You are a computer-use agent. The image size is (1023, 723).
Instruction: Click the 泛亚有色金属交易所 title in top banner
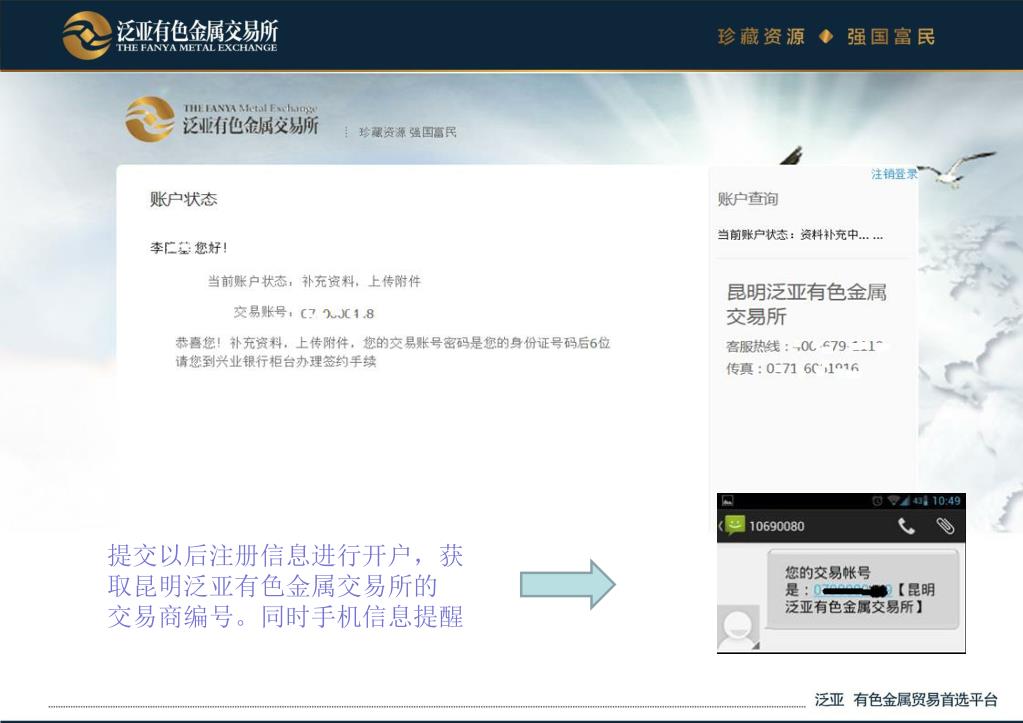197,31
